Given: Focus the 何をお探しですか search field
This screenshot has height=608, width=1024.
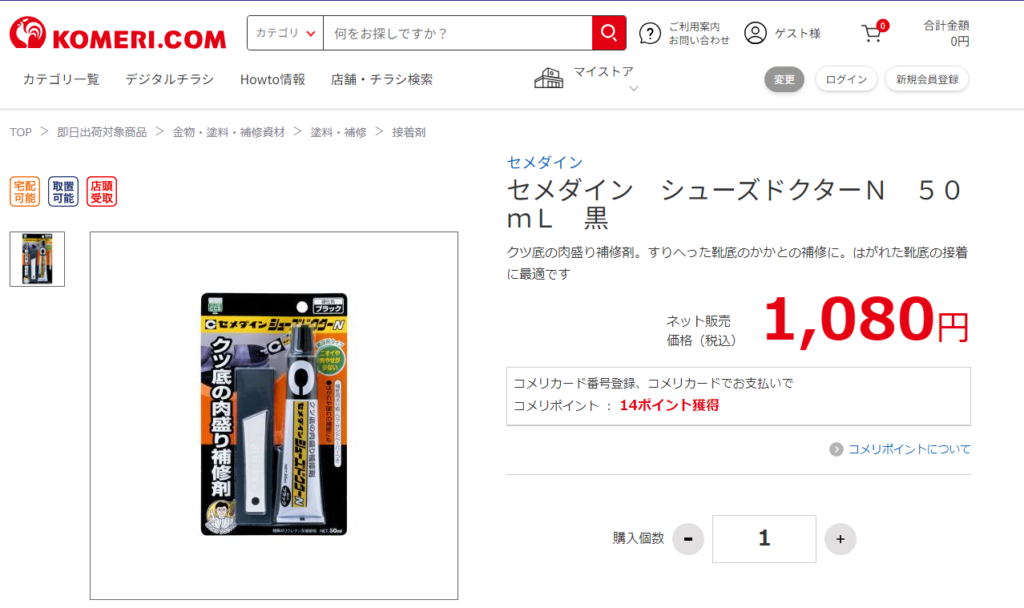Looking at the screenshot, I should [458, 33].
